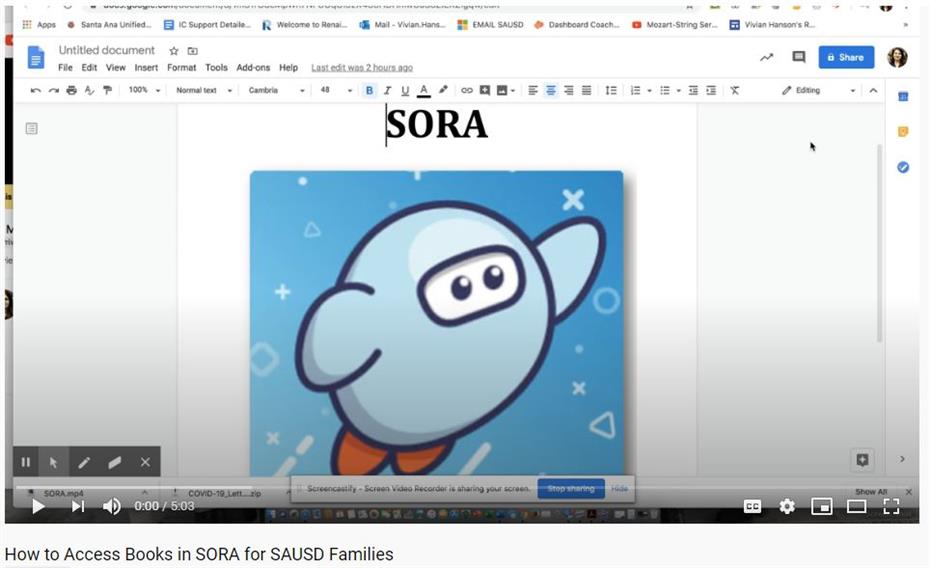Click the Stop sharing button
Viewport: 930px width, 568px height.
(x=571, y=489)
